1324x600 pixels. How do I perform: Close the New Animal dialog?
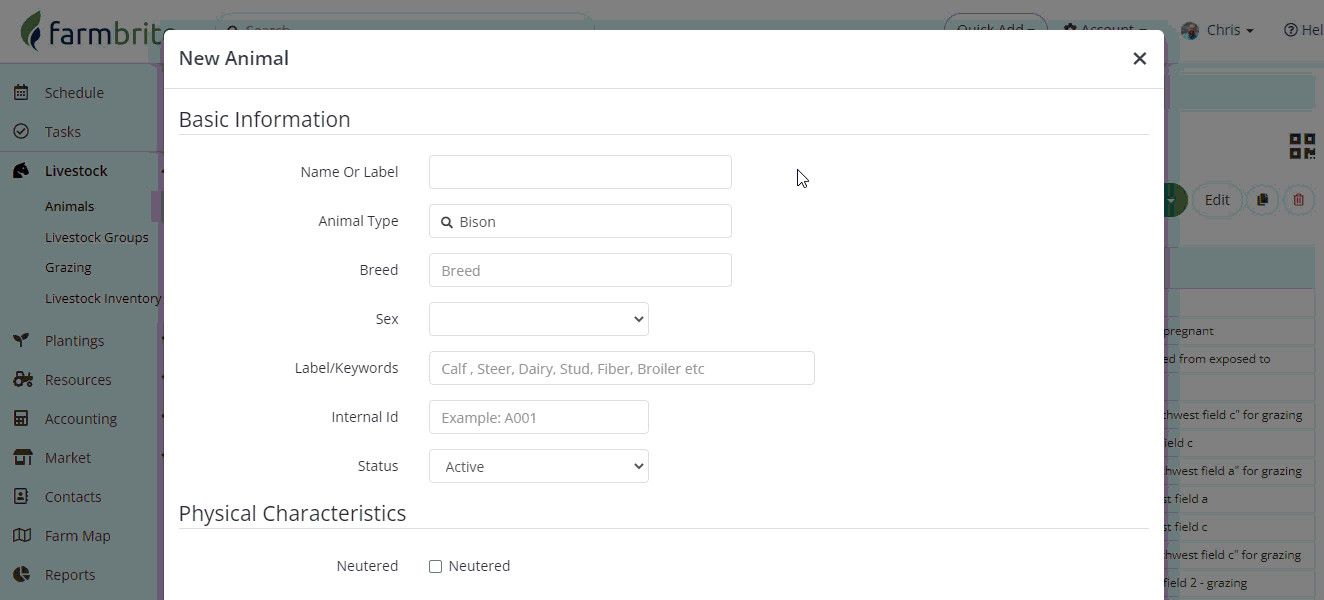pyautogui.click(x=1139, y=59)
